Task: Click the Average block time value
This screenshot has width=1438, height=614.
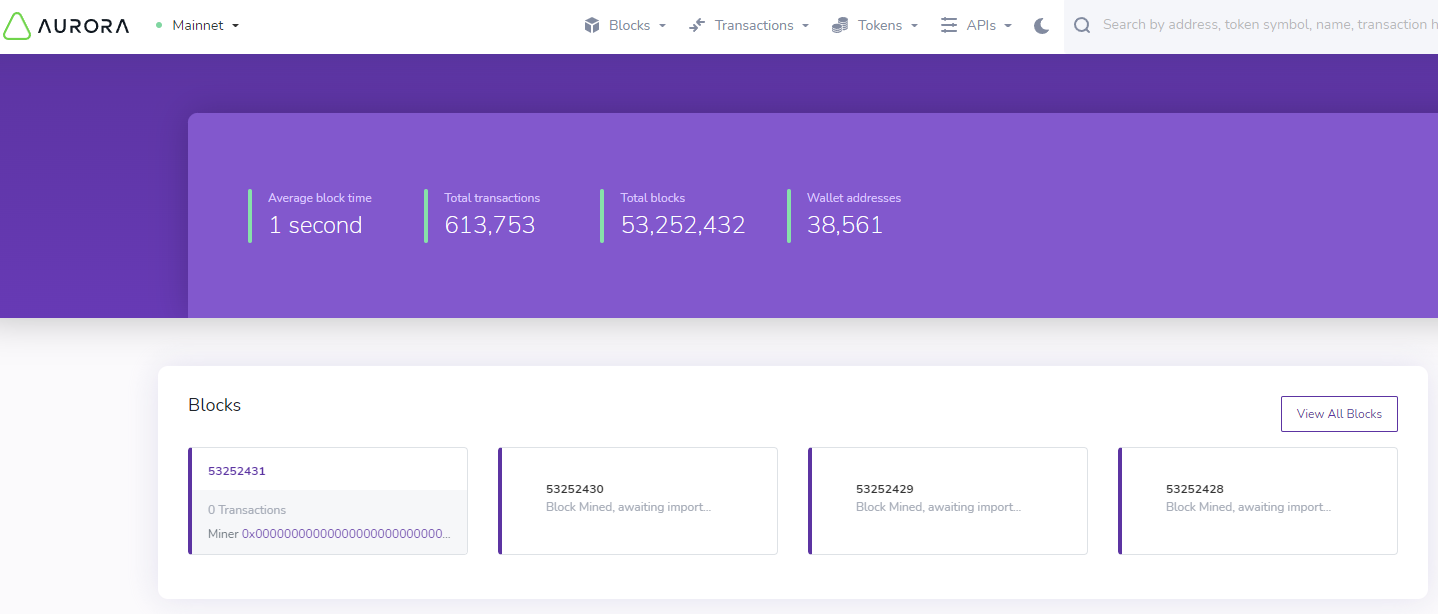Action: pyautogui.click(x=315, y=225)
